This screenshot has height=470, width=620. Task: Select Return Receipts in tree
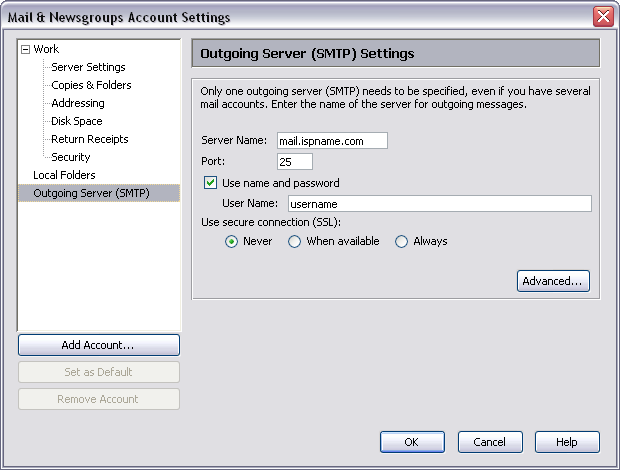pos(90,139)
